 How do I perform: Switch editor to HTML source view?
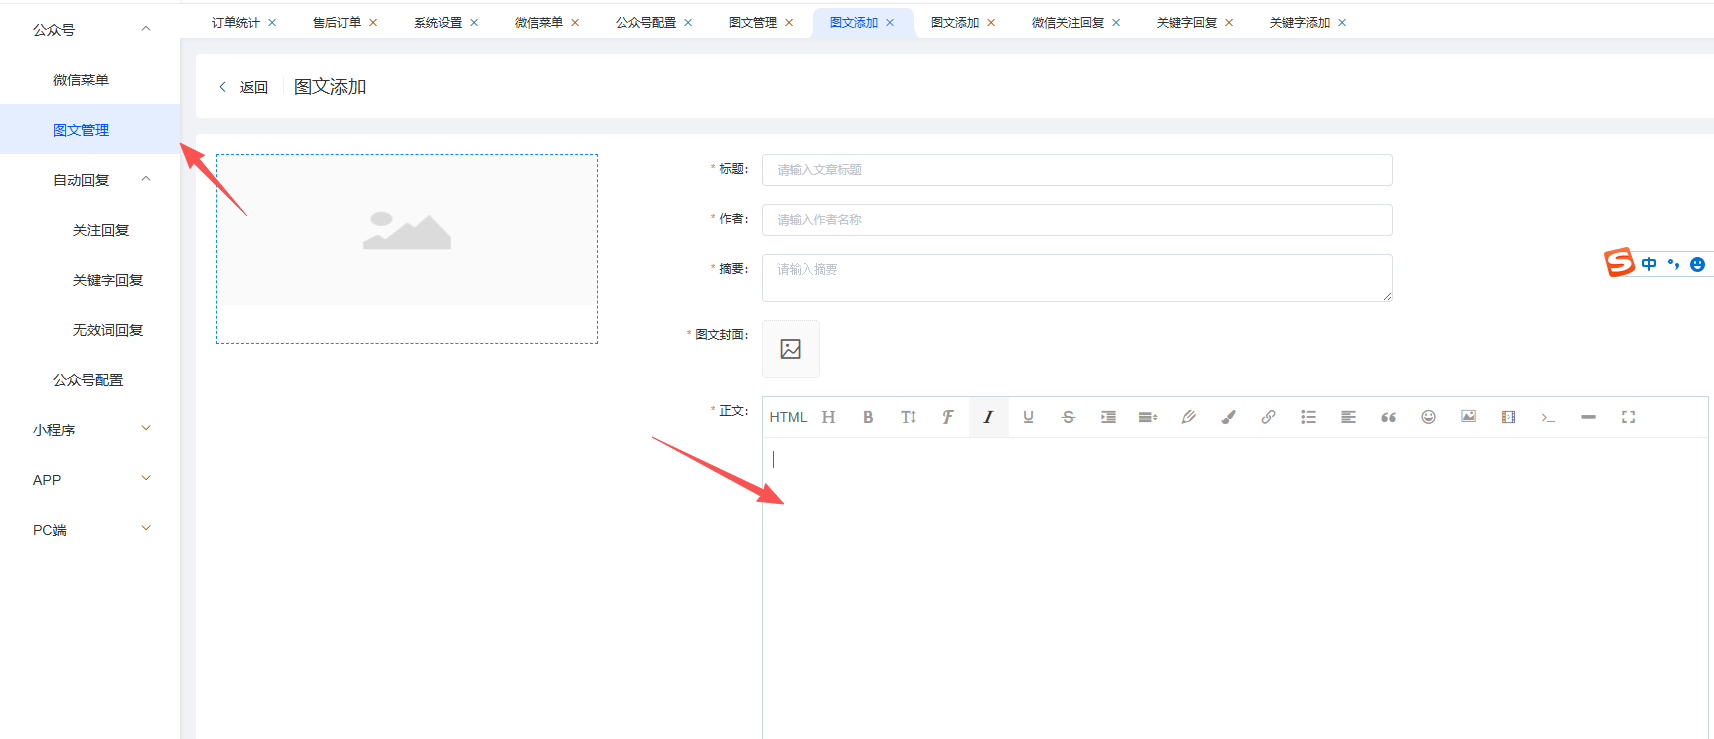(788, 417)
